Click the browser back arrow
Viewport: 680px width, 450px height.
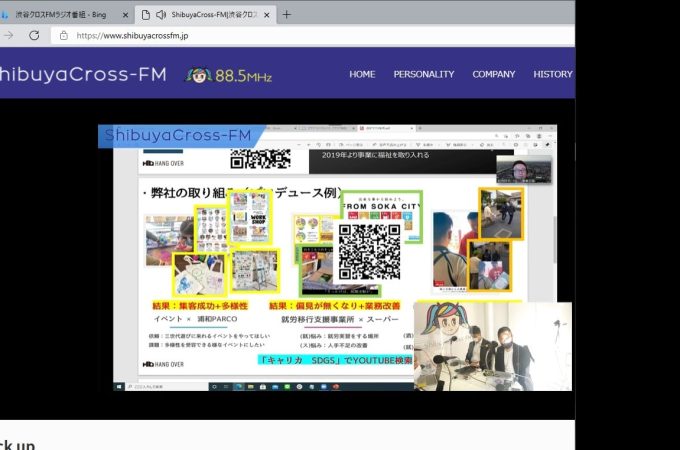pyautogui.click(x=8, y=34)
